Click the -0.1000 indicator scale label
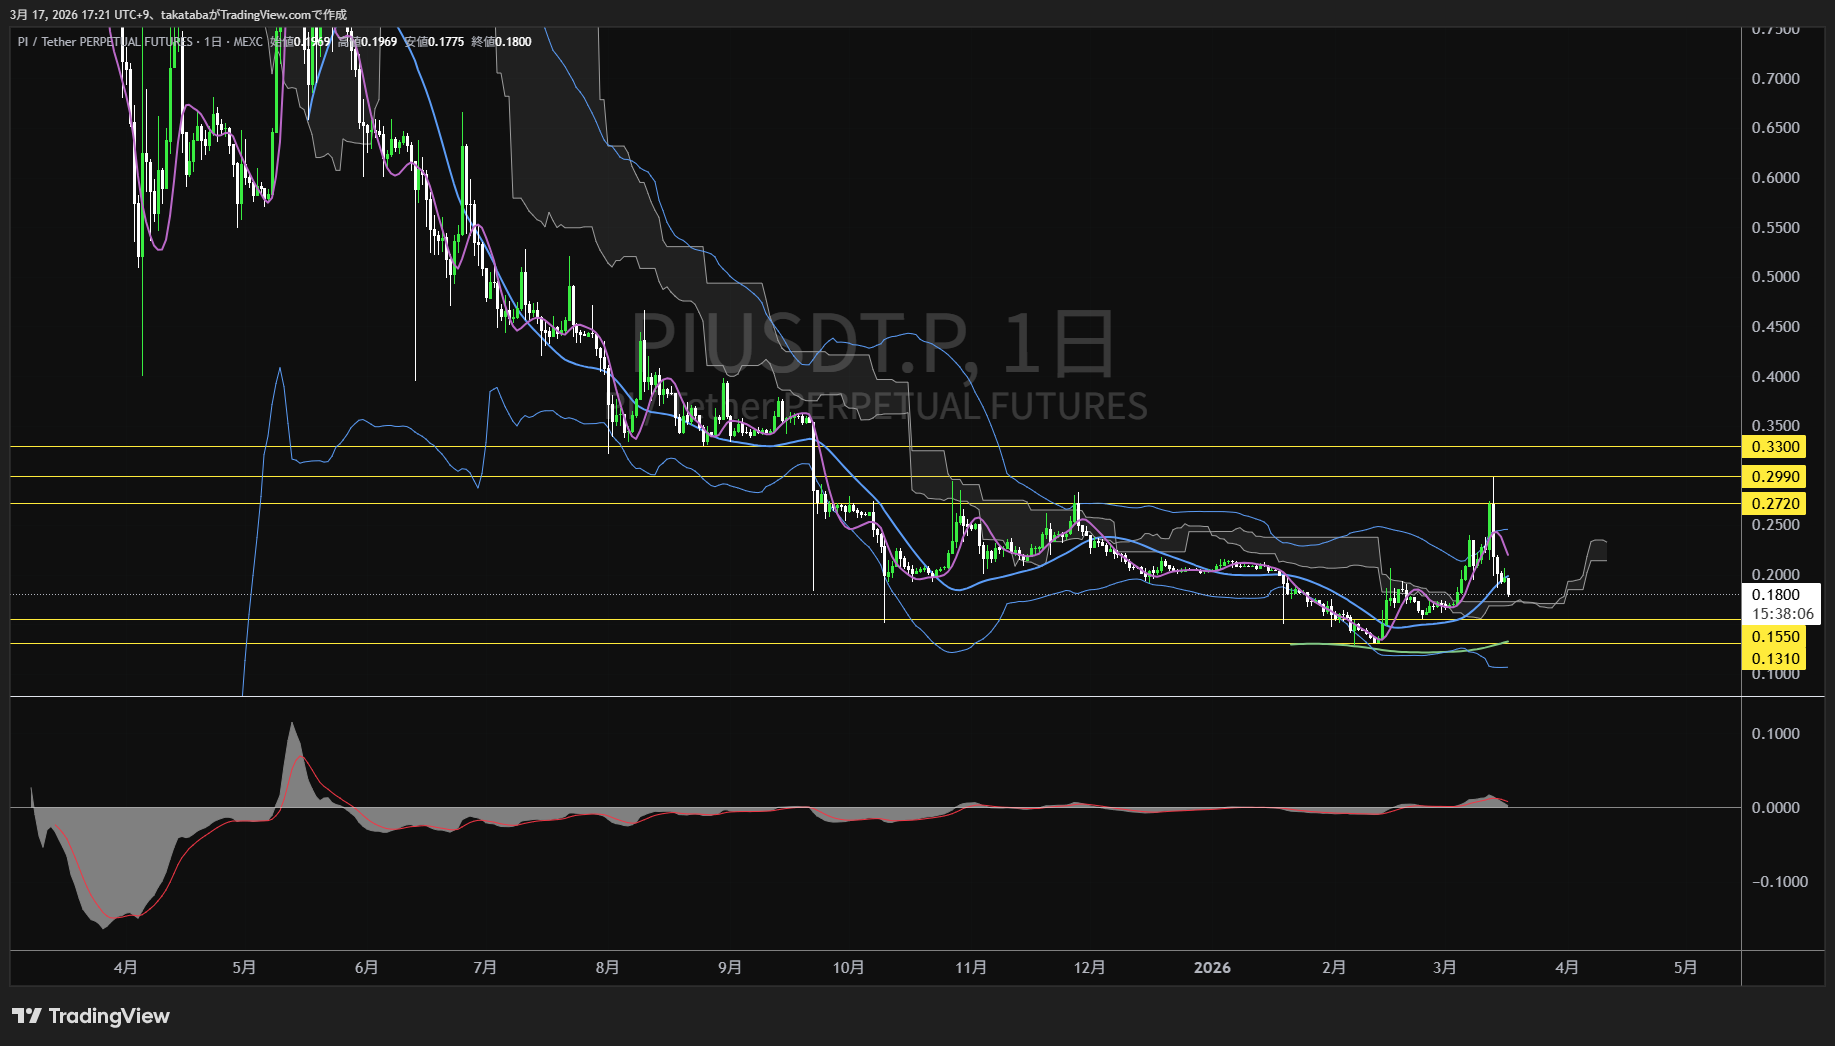 [x=1779, y=882]
